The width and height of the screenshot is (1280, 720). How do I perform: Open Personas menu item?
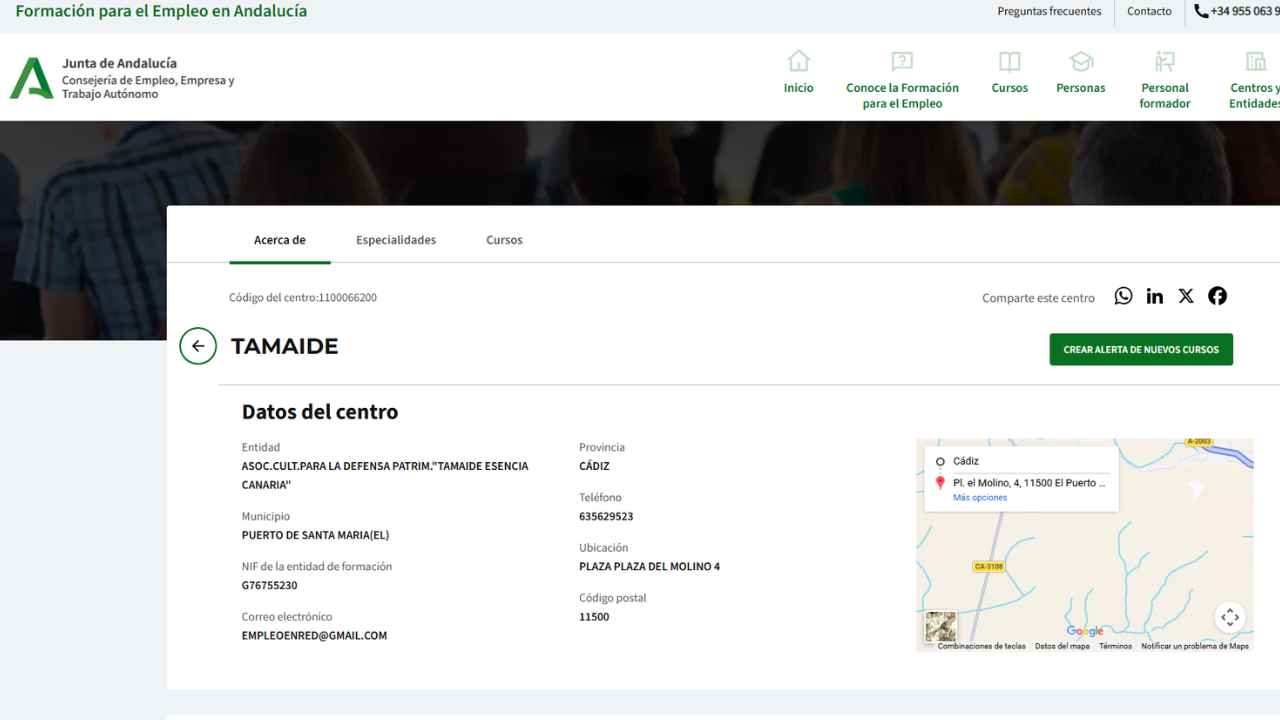pos(1081,88)
